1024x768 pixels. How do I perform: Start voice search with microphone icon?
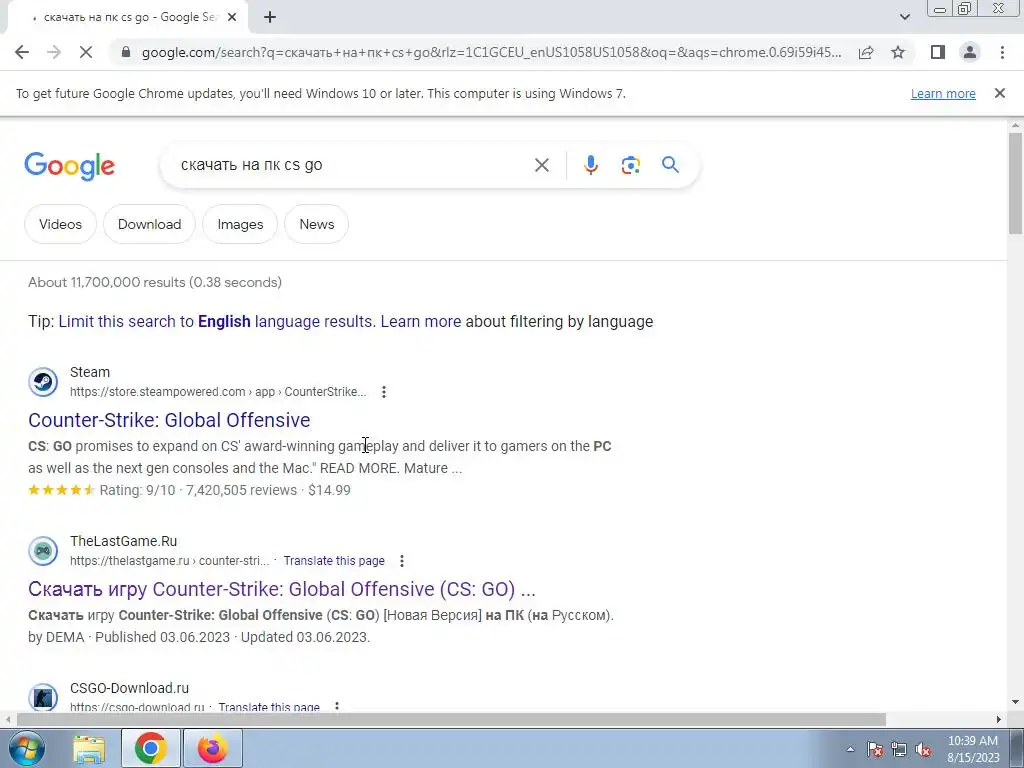[x=590, y=165]
